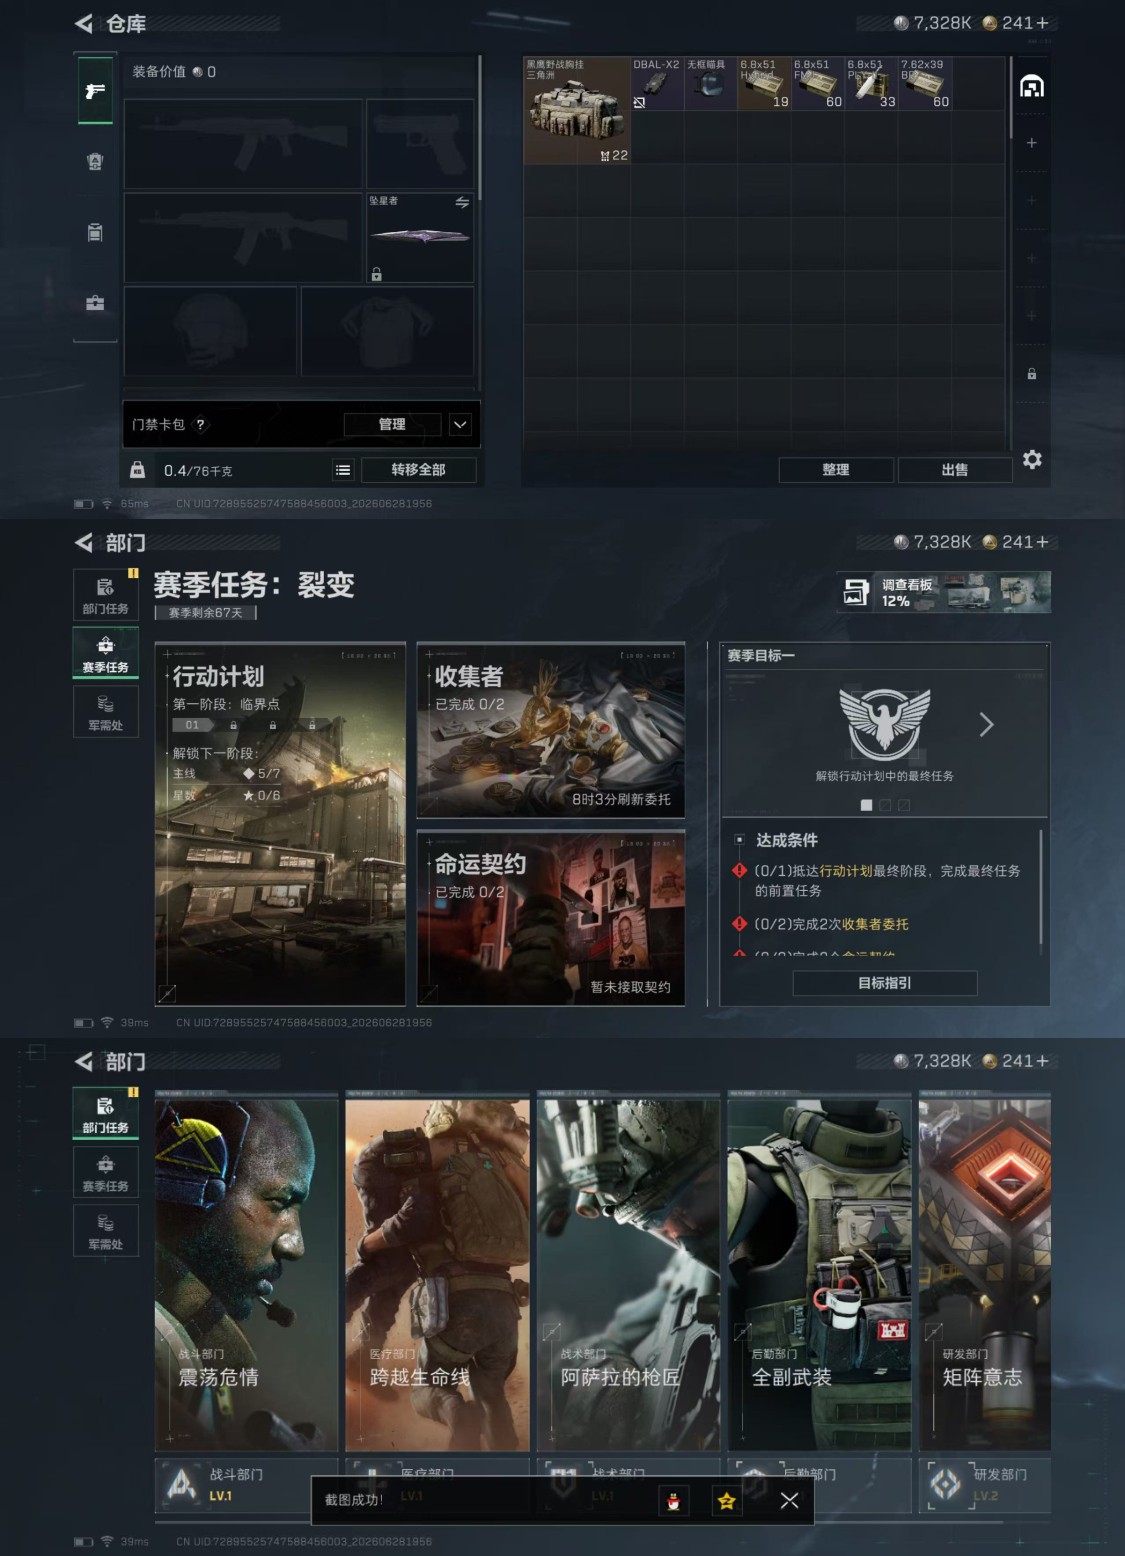
Task: Dismiss the 截图成功 toast with the X
Action: click(789, 1501)
